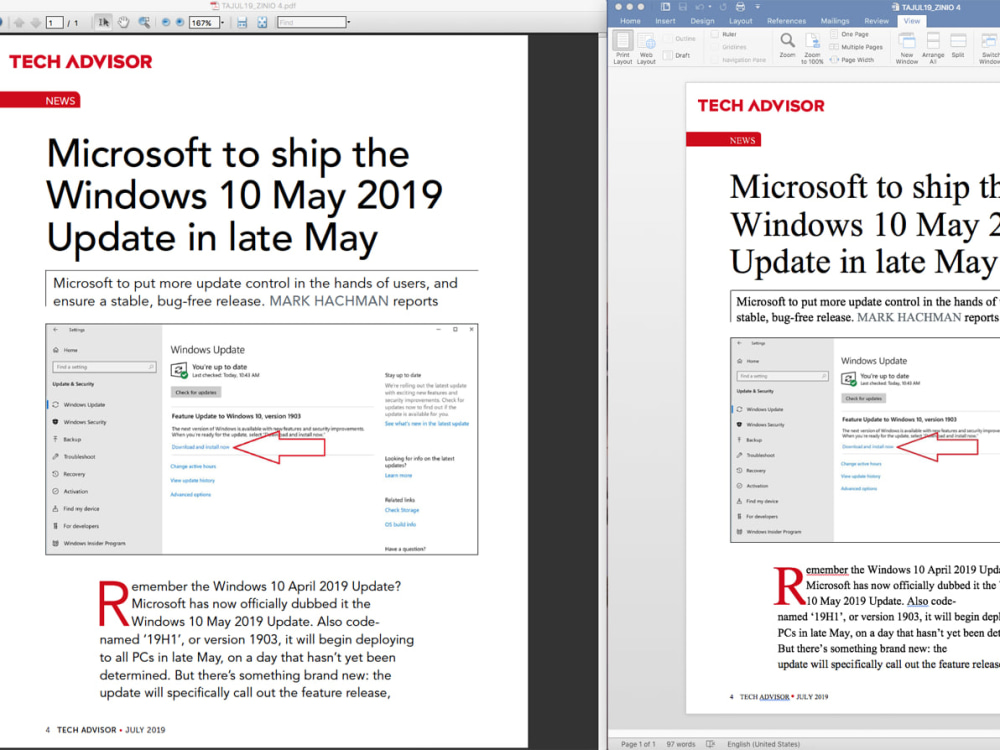
Task: Click the Find search field in PDF viewer
Action: (312, 22)
